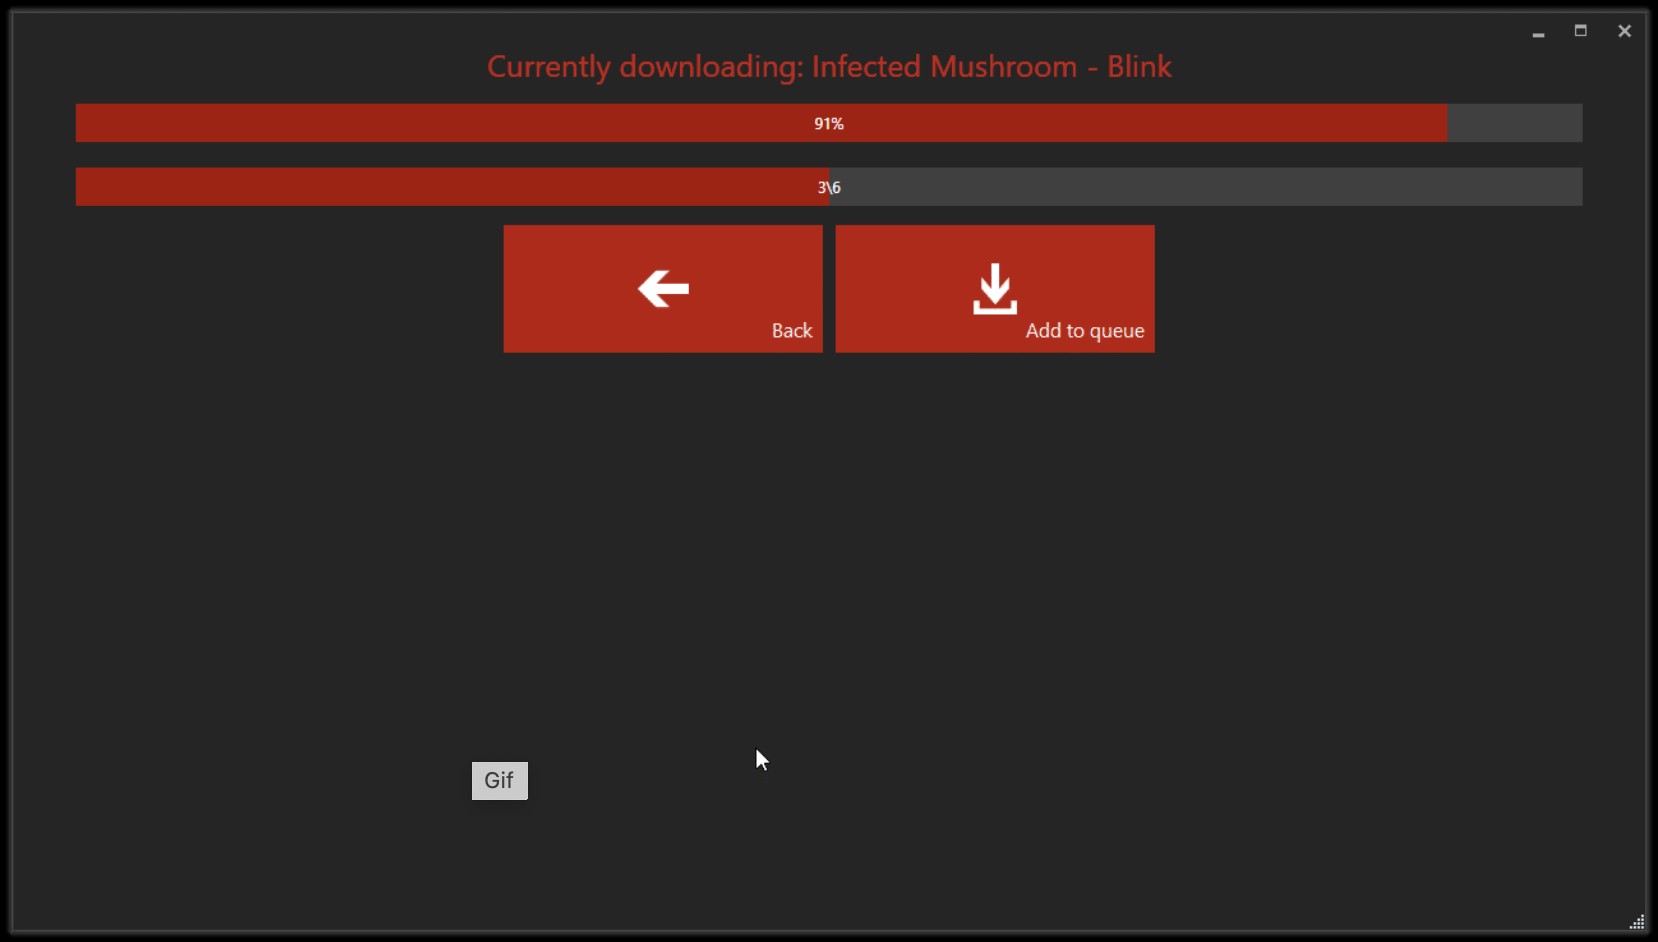Click the Gif label button
The width and height of the screenshot is (1658, 942).
click(x=500, y=781)
